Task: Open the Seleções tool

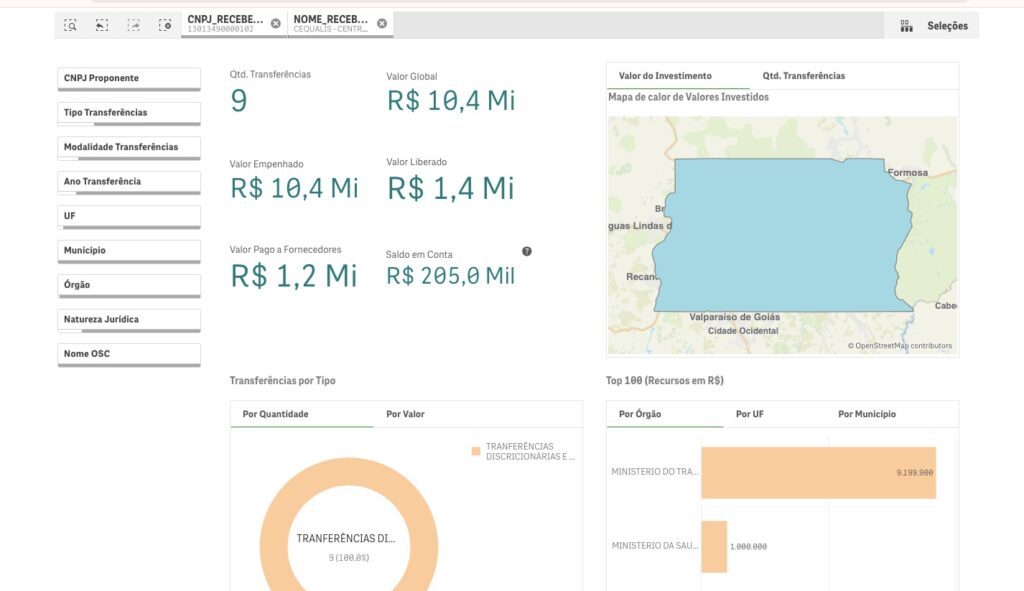Action: [934, 26]
